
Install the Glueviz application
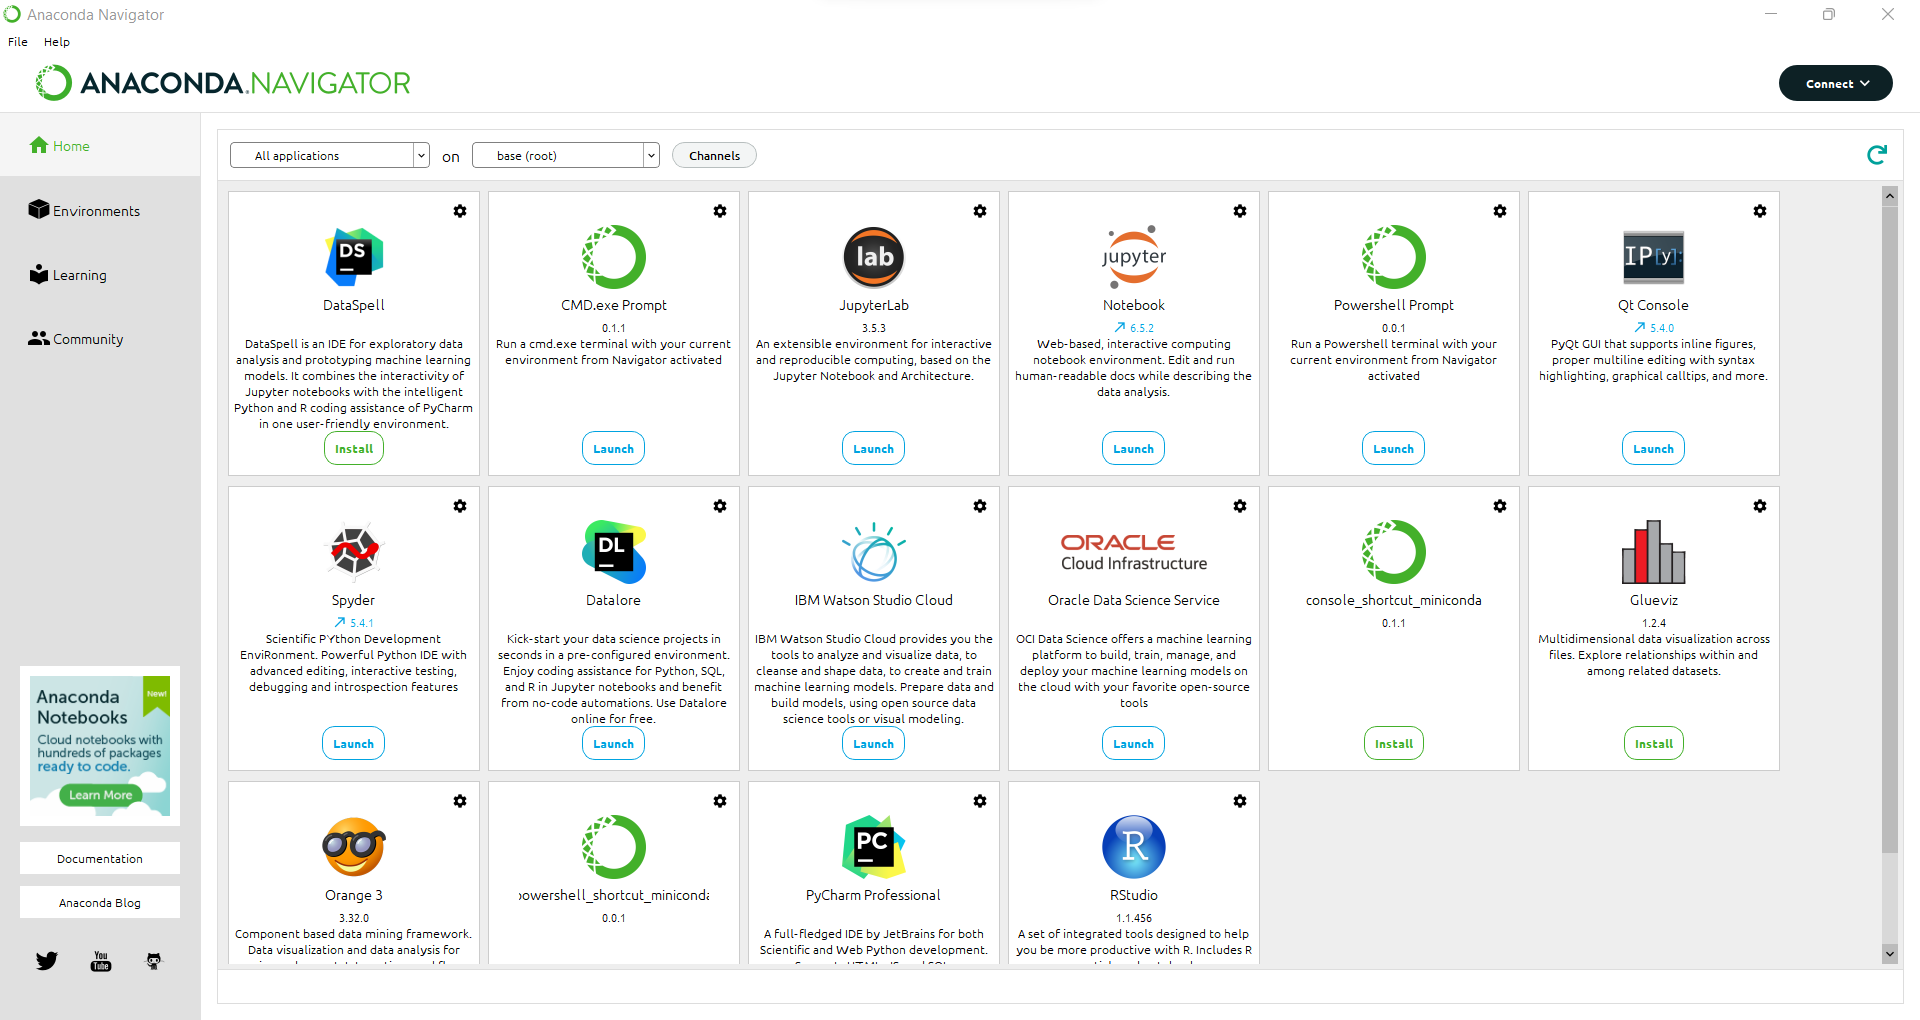click(x=1653, y=744)
